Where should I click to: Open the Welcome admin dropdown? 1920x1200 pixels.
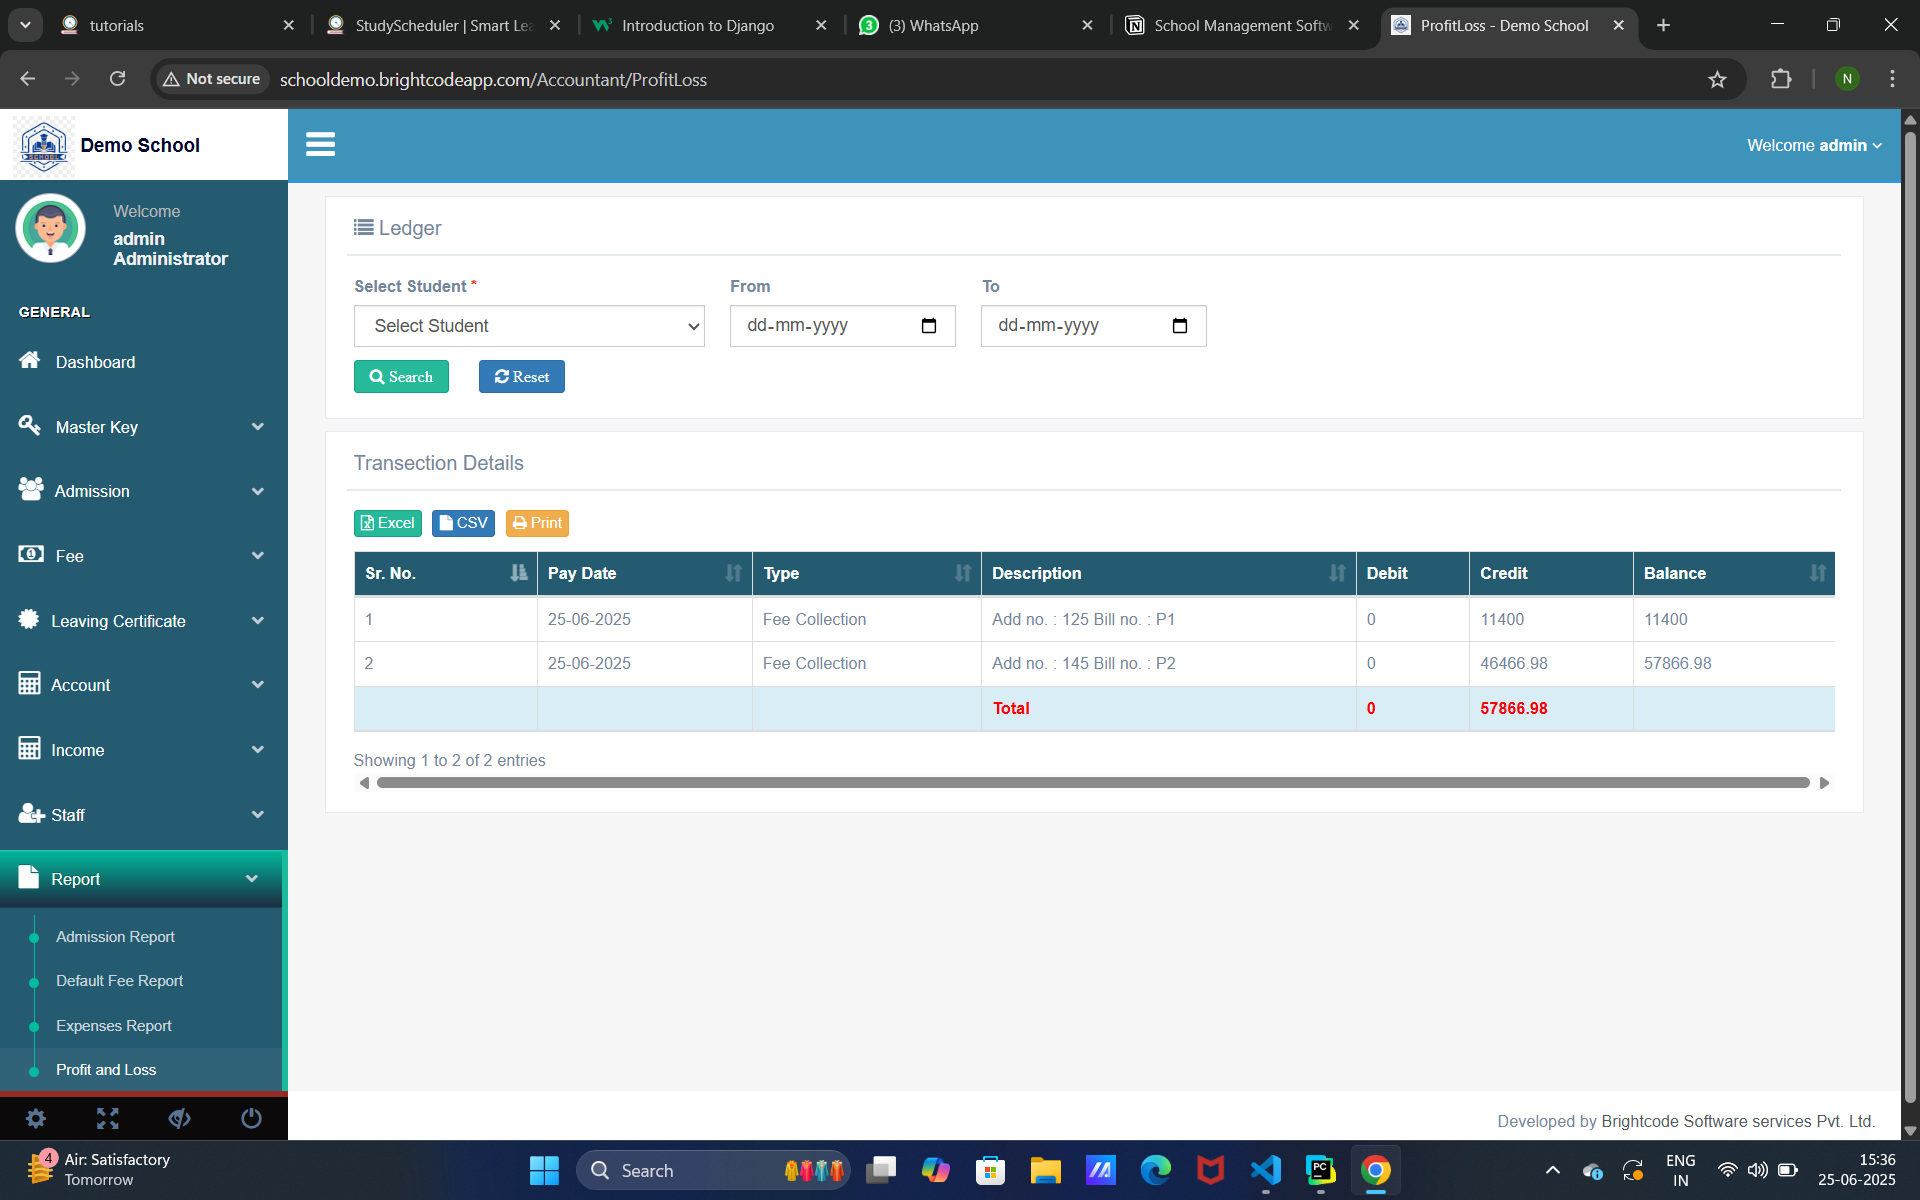tap(1814, 145)
